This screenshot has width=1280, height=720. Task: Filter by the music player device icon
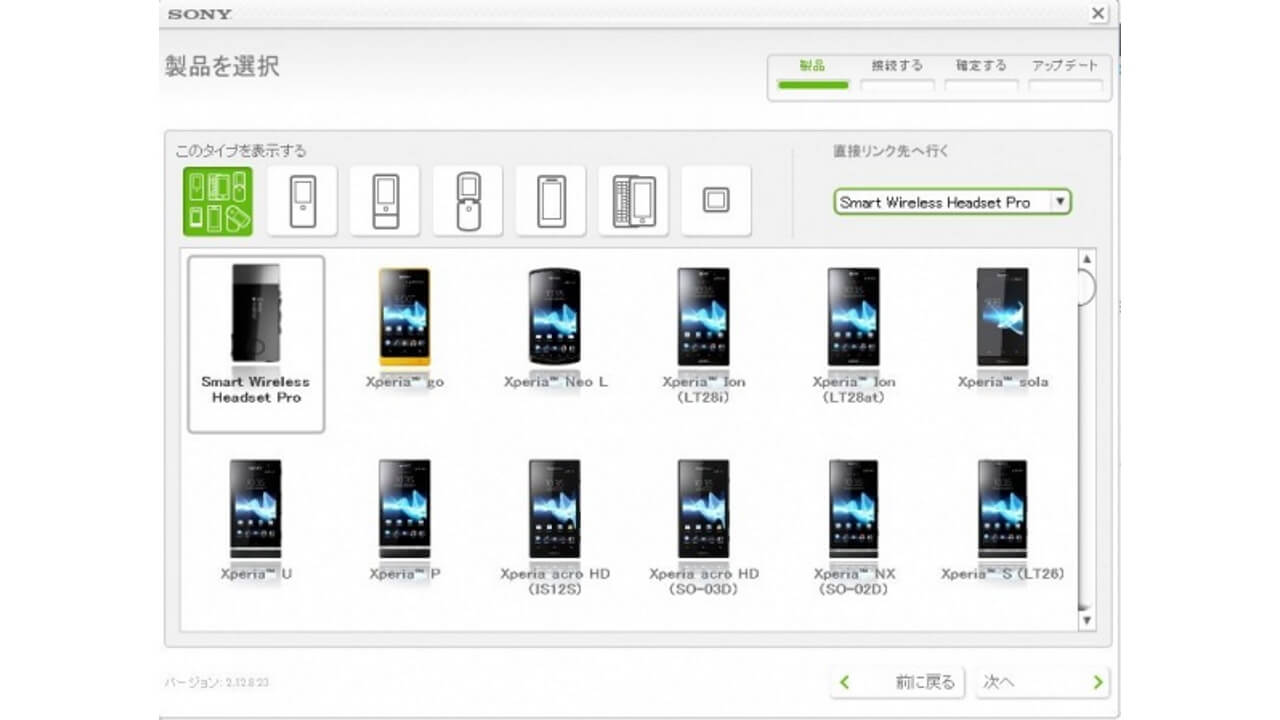302,201
